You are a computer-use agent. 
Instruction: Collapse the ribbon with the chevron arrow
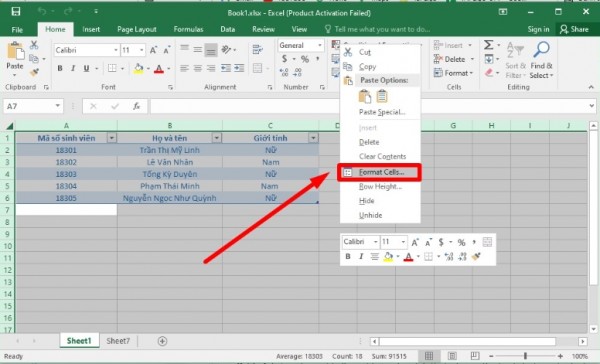(x=591, y=87)
